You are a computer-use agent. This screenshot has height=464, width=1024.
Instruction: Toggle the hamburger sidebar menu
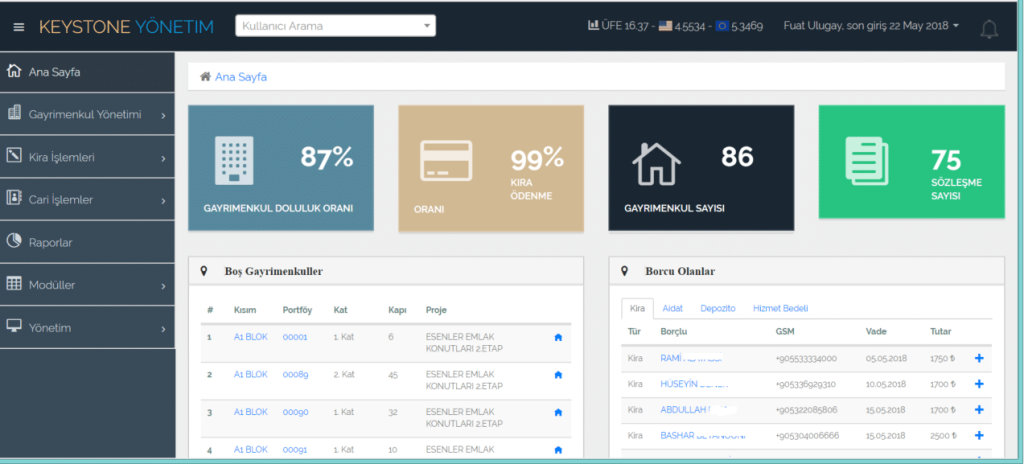pyautogui.click(x=18, y=27)
